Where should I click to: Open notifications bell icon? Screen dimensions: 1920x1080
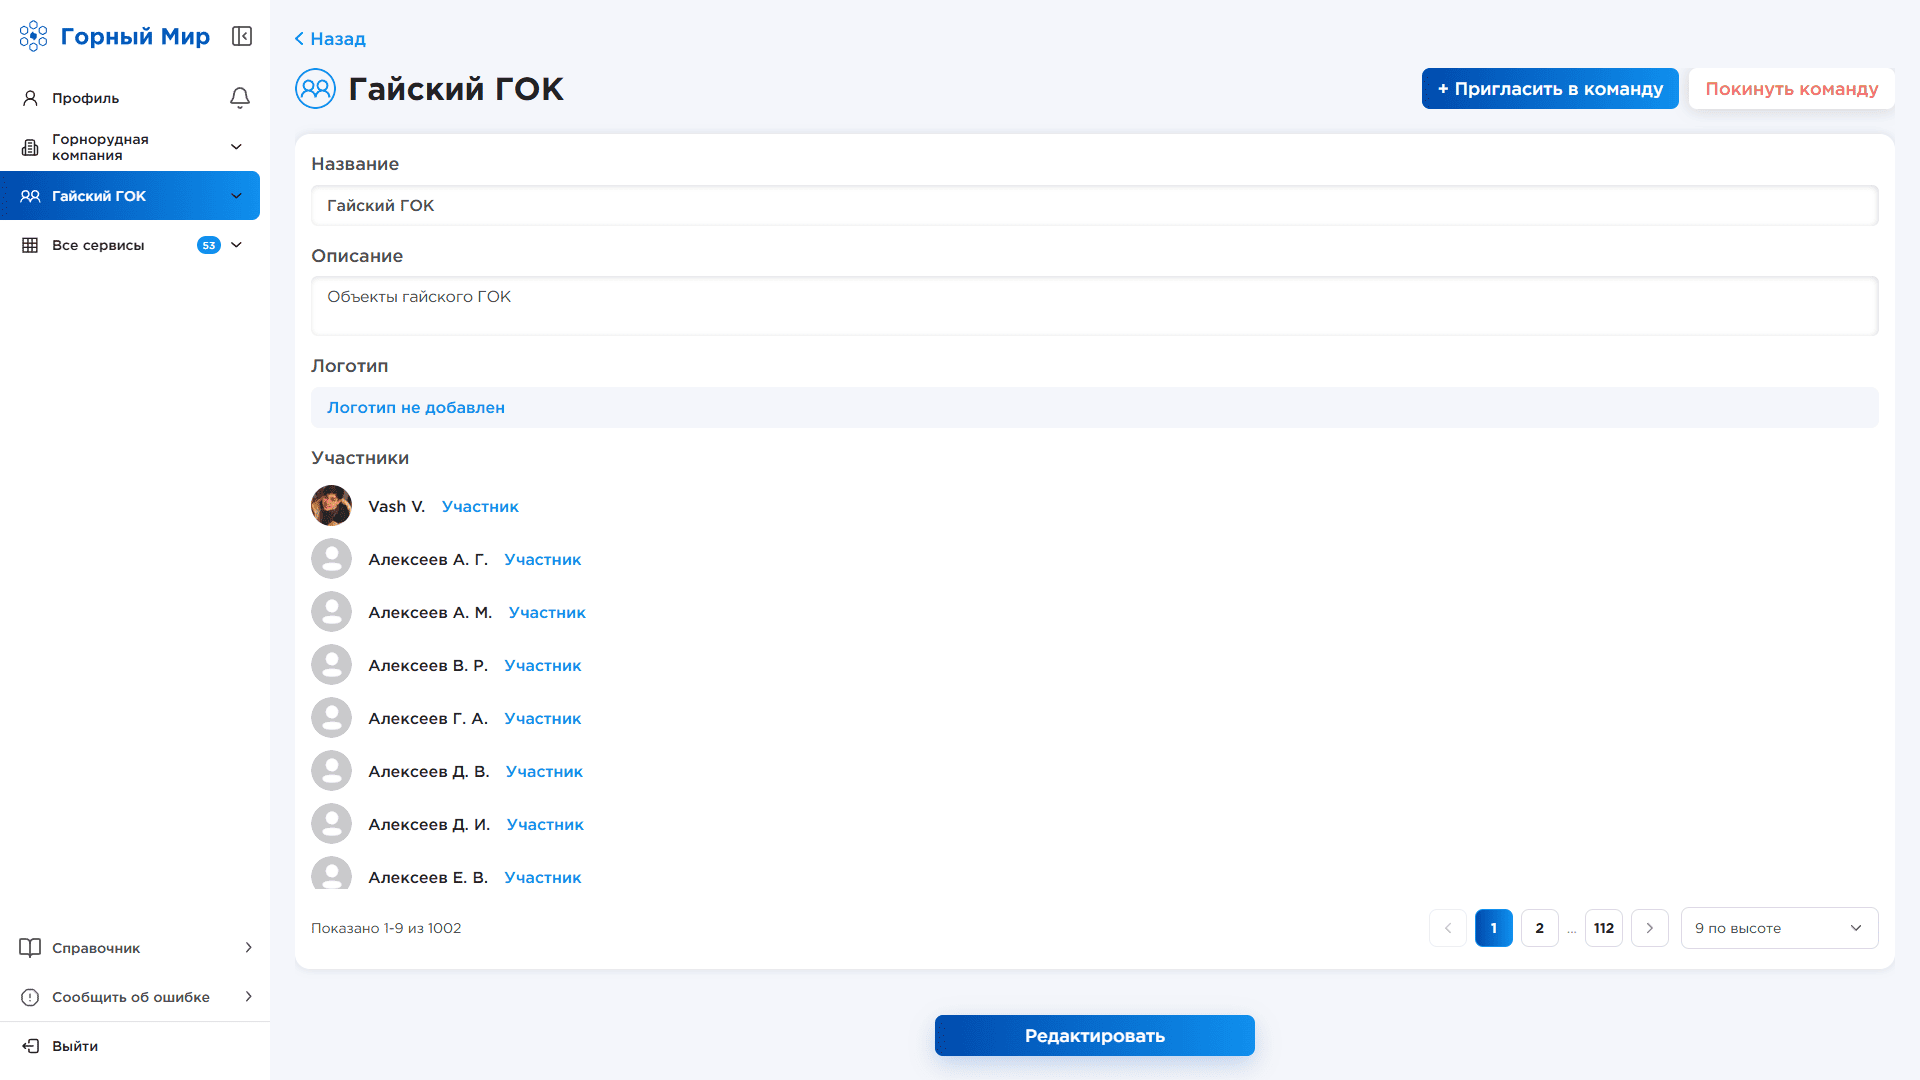point(240,98)
